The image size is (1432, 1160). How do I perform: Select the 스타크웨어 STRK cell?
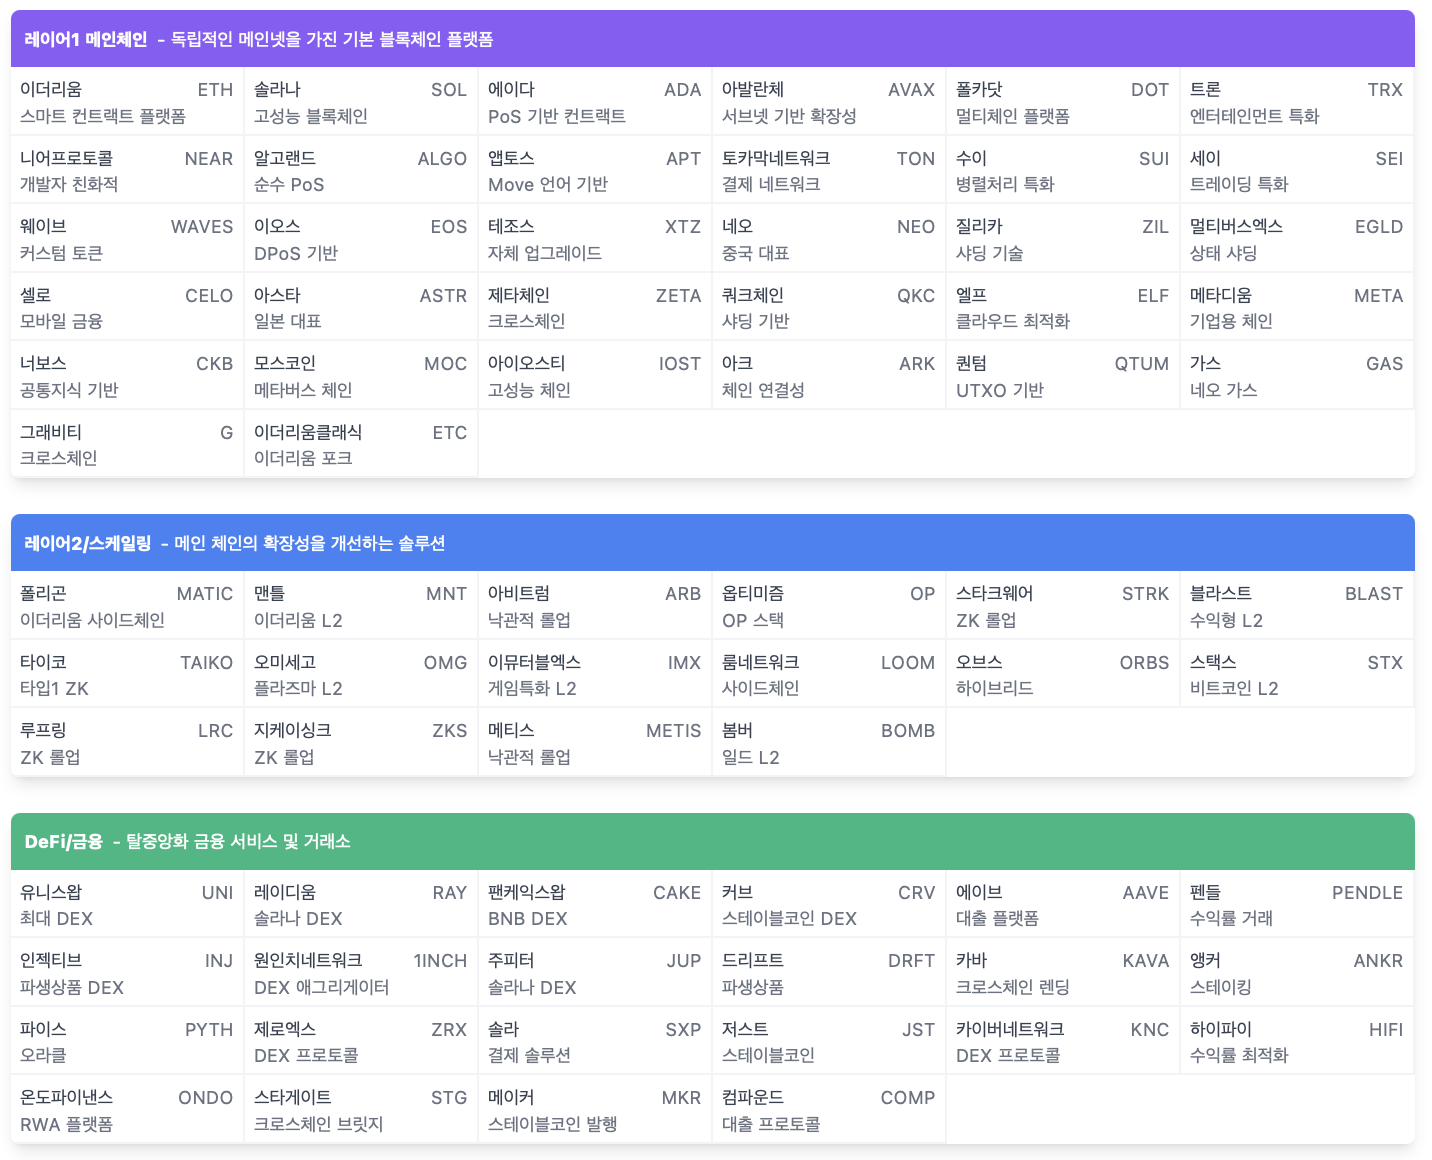point(1063,606)
